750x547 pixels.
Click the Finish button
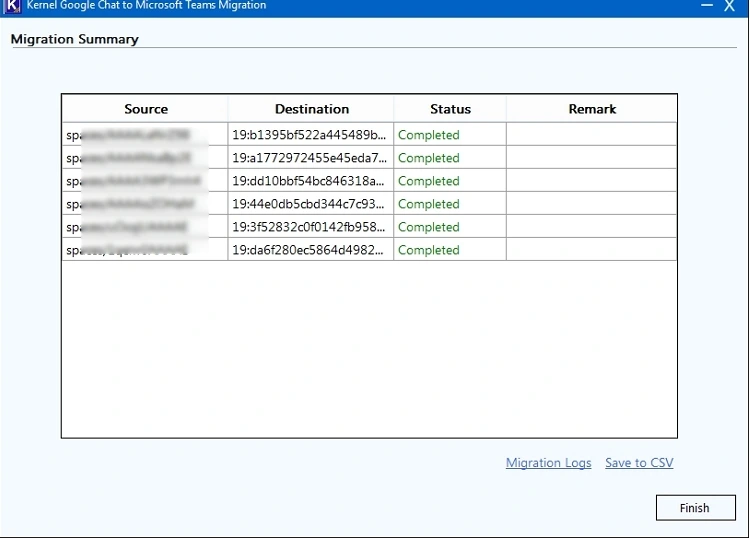tap(694, 508)
